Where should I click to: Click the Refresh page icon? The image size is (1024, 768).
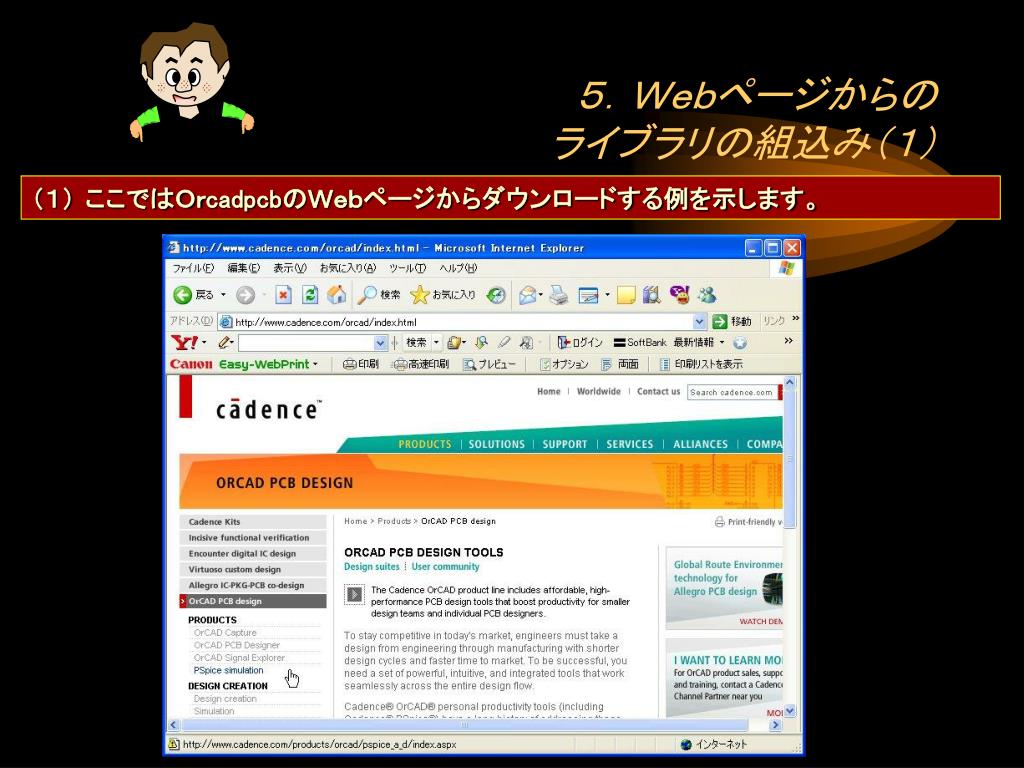pyautogui.click(x=310, y=295)
